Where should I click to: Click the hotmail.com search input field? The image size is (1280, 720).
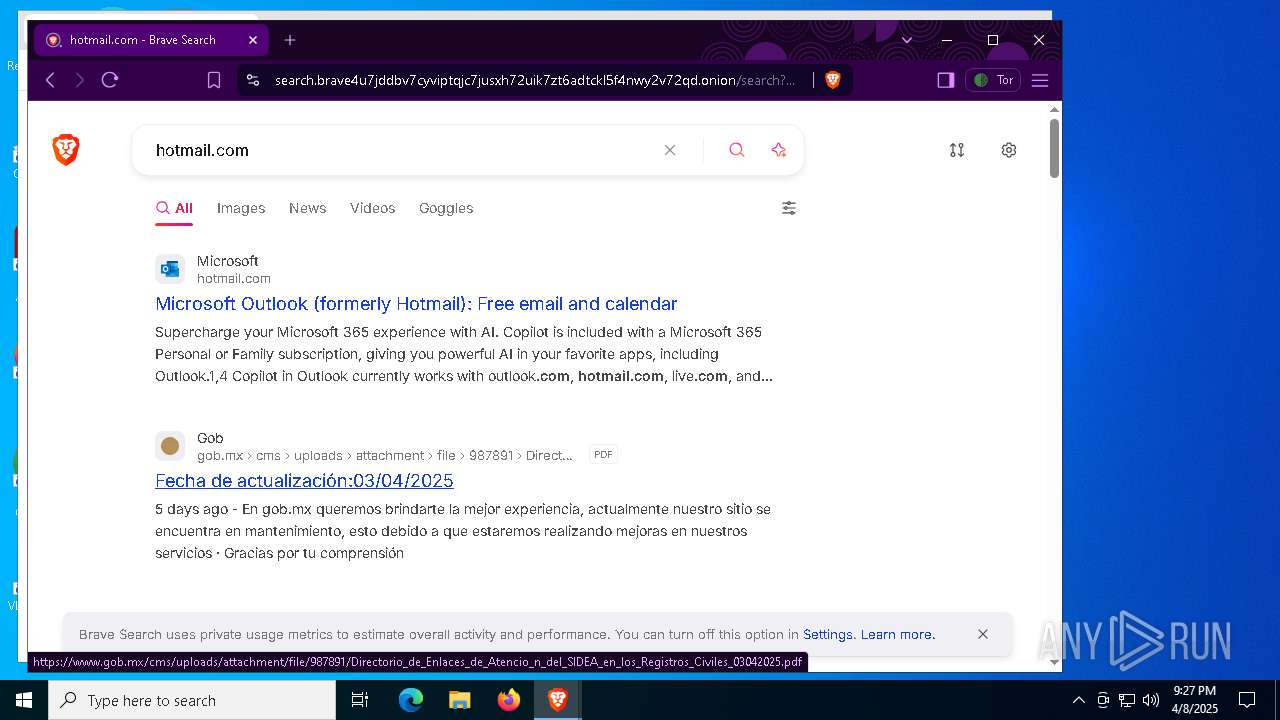click(x=400, y=150)
